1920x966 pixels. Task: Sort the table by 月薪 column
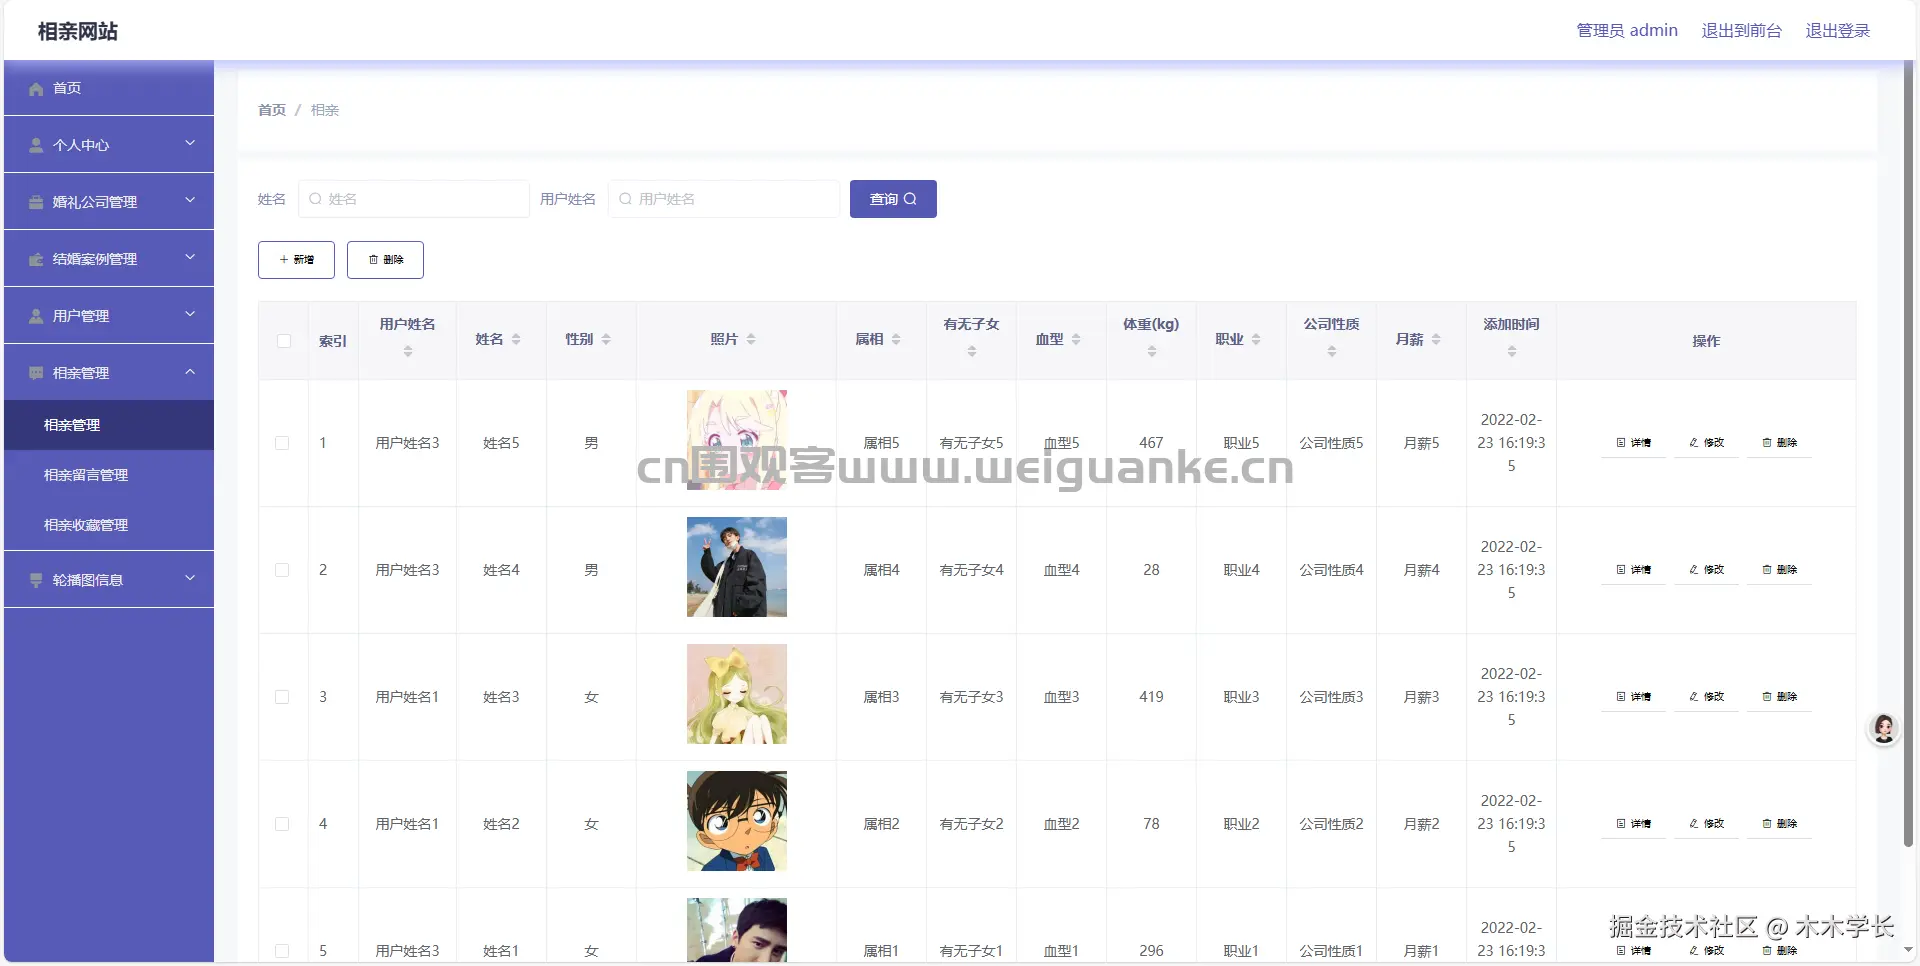tap(1436, 340)
